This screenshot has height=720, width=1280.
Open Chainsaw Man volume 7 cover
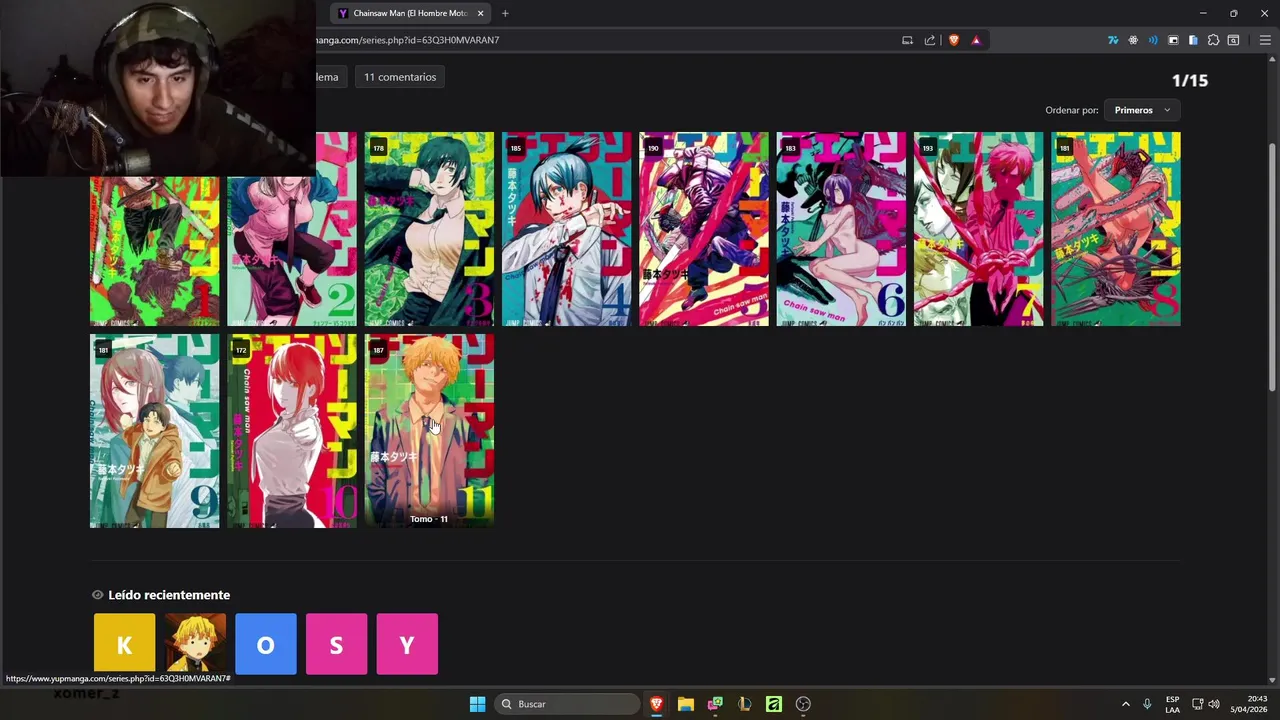(978, 229)
